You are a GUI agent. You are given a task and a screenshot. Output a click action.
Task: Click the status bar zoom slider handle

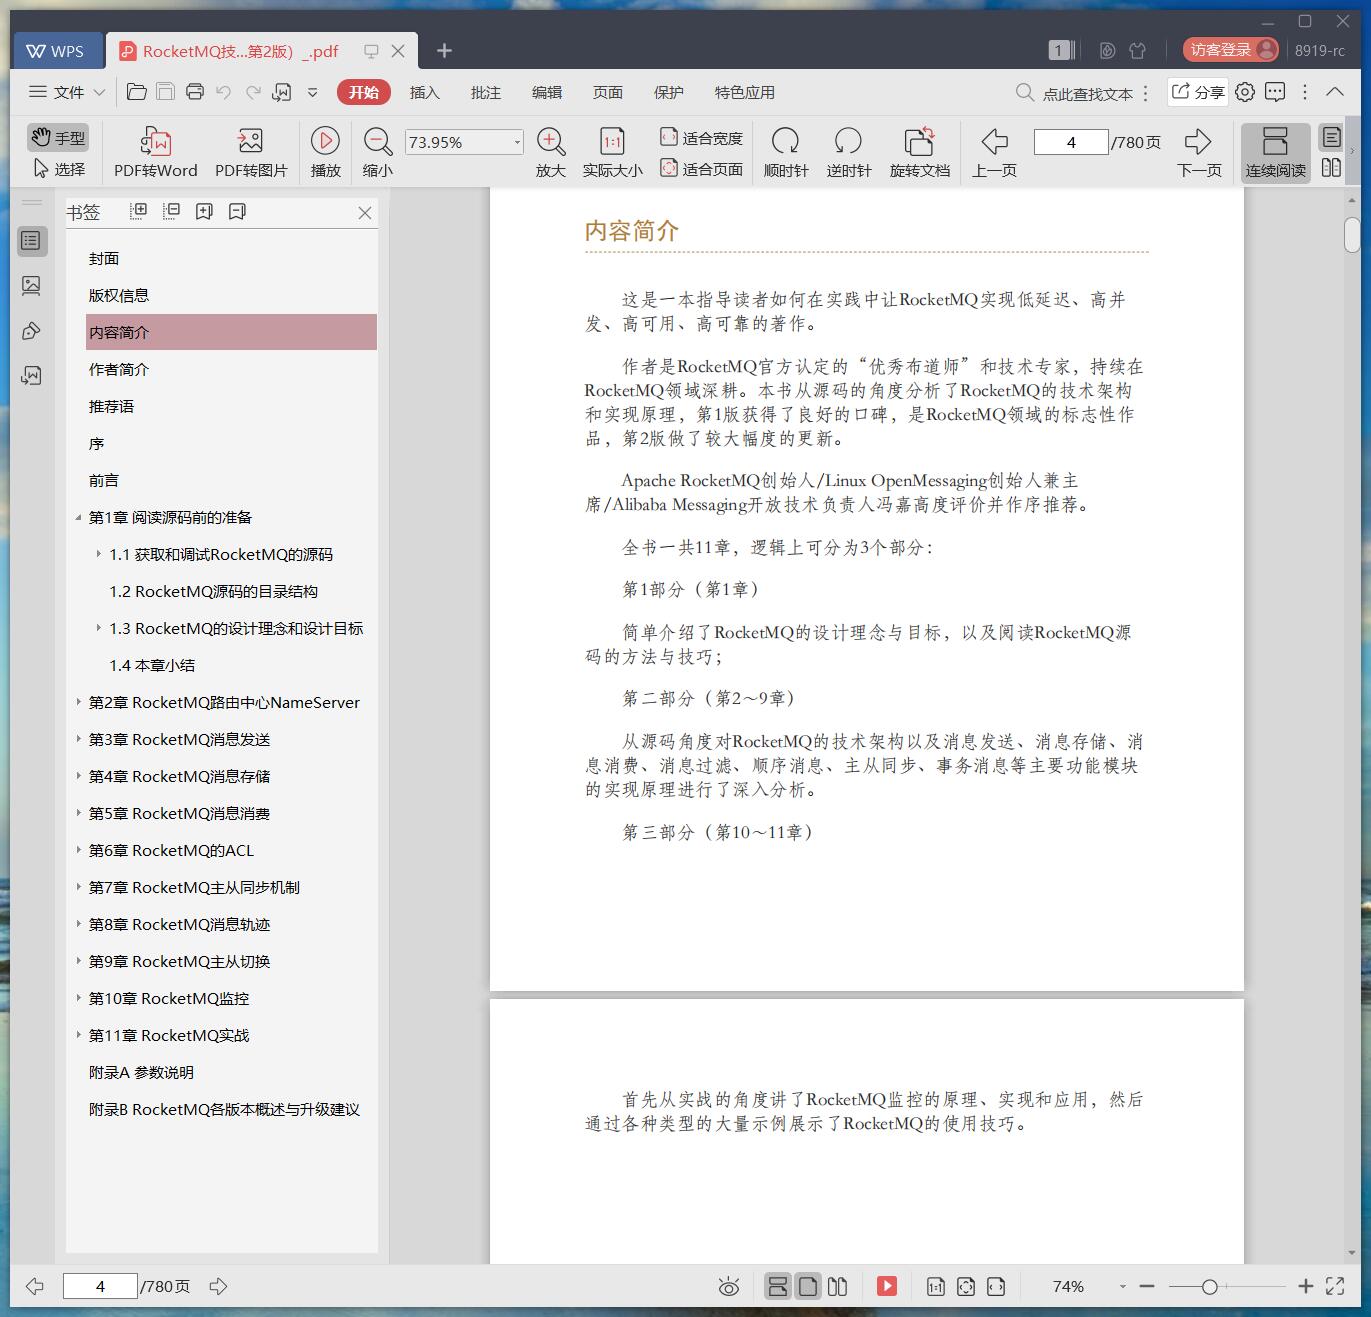click(x=1209, y=1287)
